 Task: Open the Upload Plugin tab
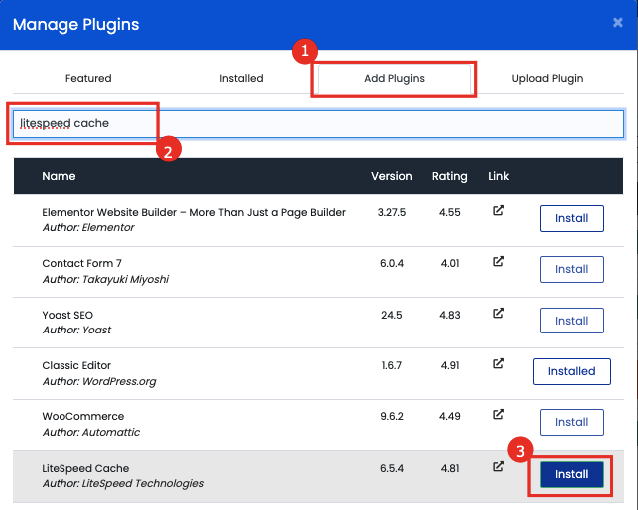[x=547, y=78]
